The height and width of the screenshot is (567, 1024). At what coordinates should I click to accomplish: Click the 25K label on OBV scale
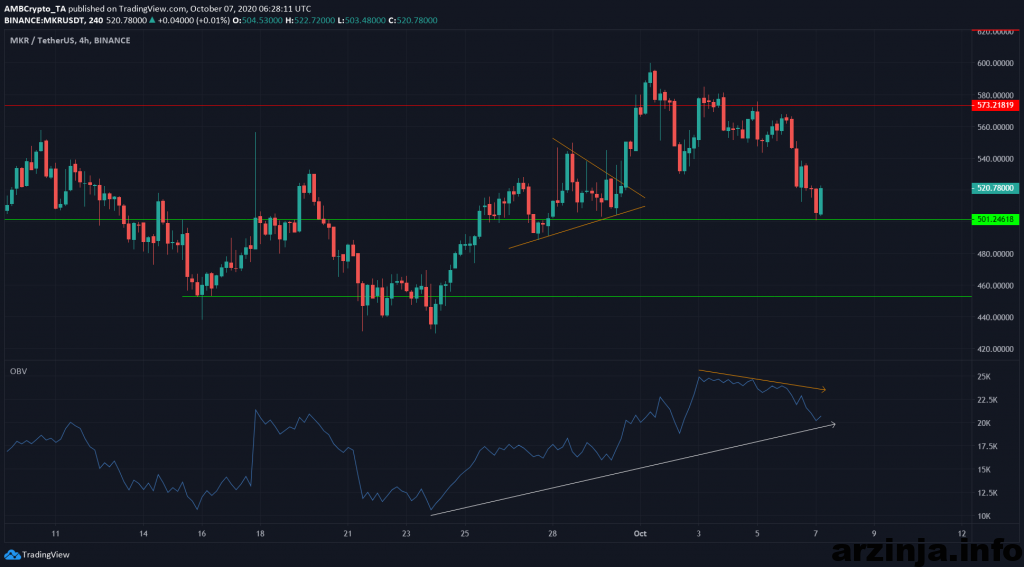click(x=983, y=377)
